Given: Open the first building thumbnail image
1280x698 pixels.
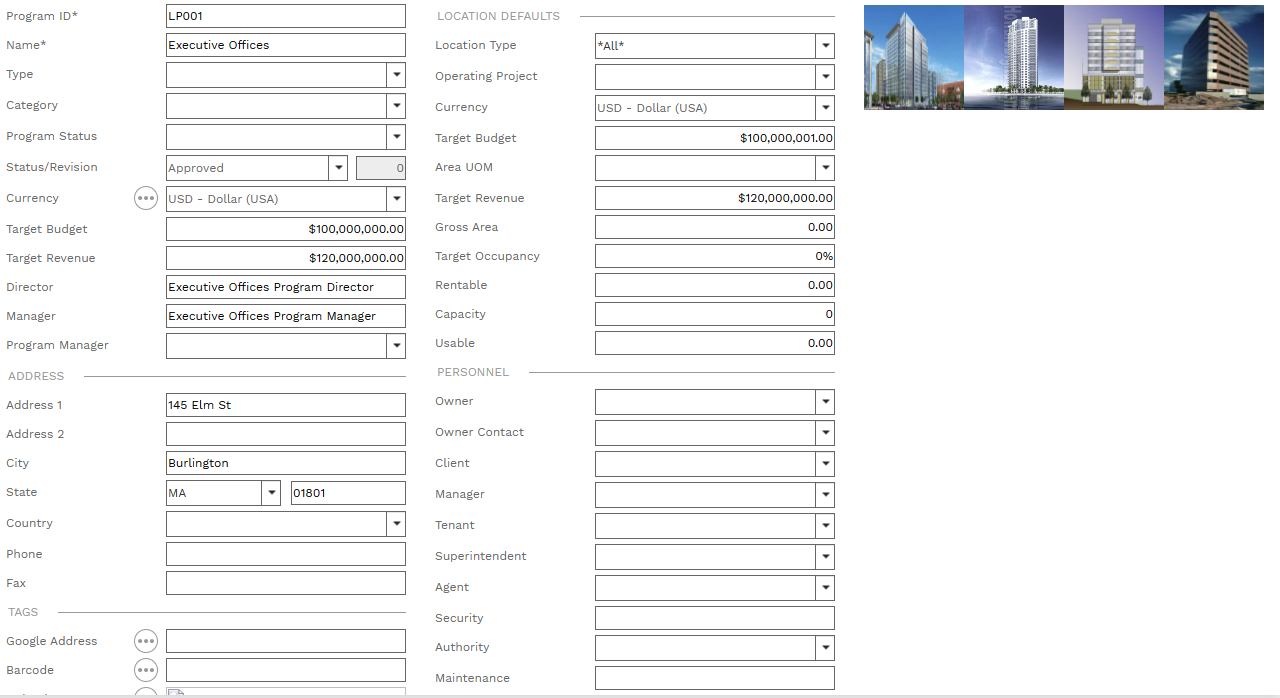Looking at the screenshot, I should pos(913,57).
